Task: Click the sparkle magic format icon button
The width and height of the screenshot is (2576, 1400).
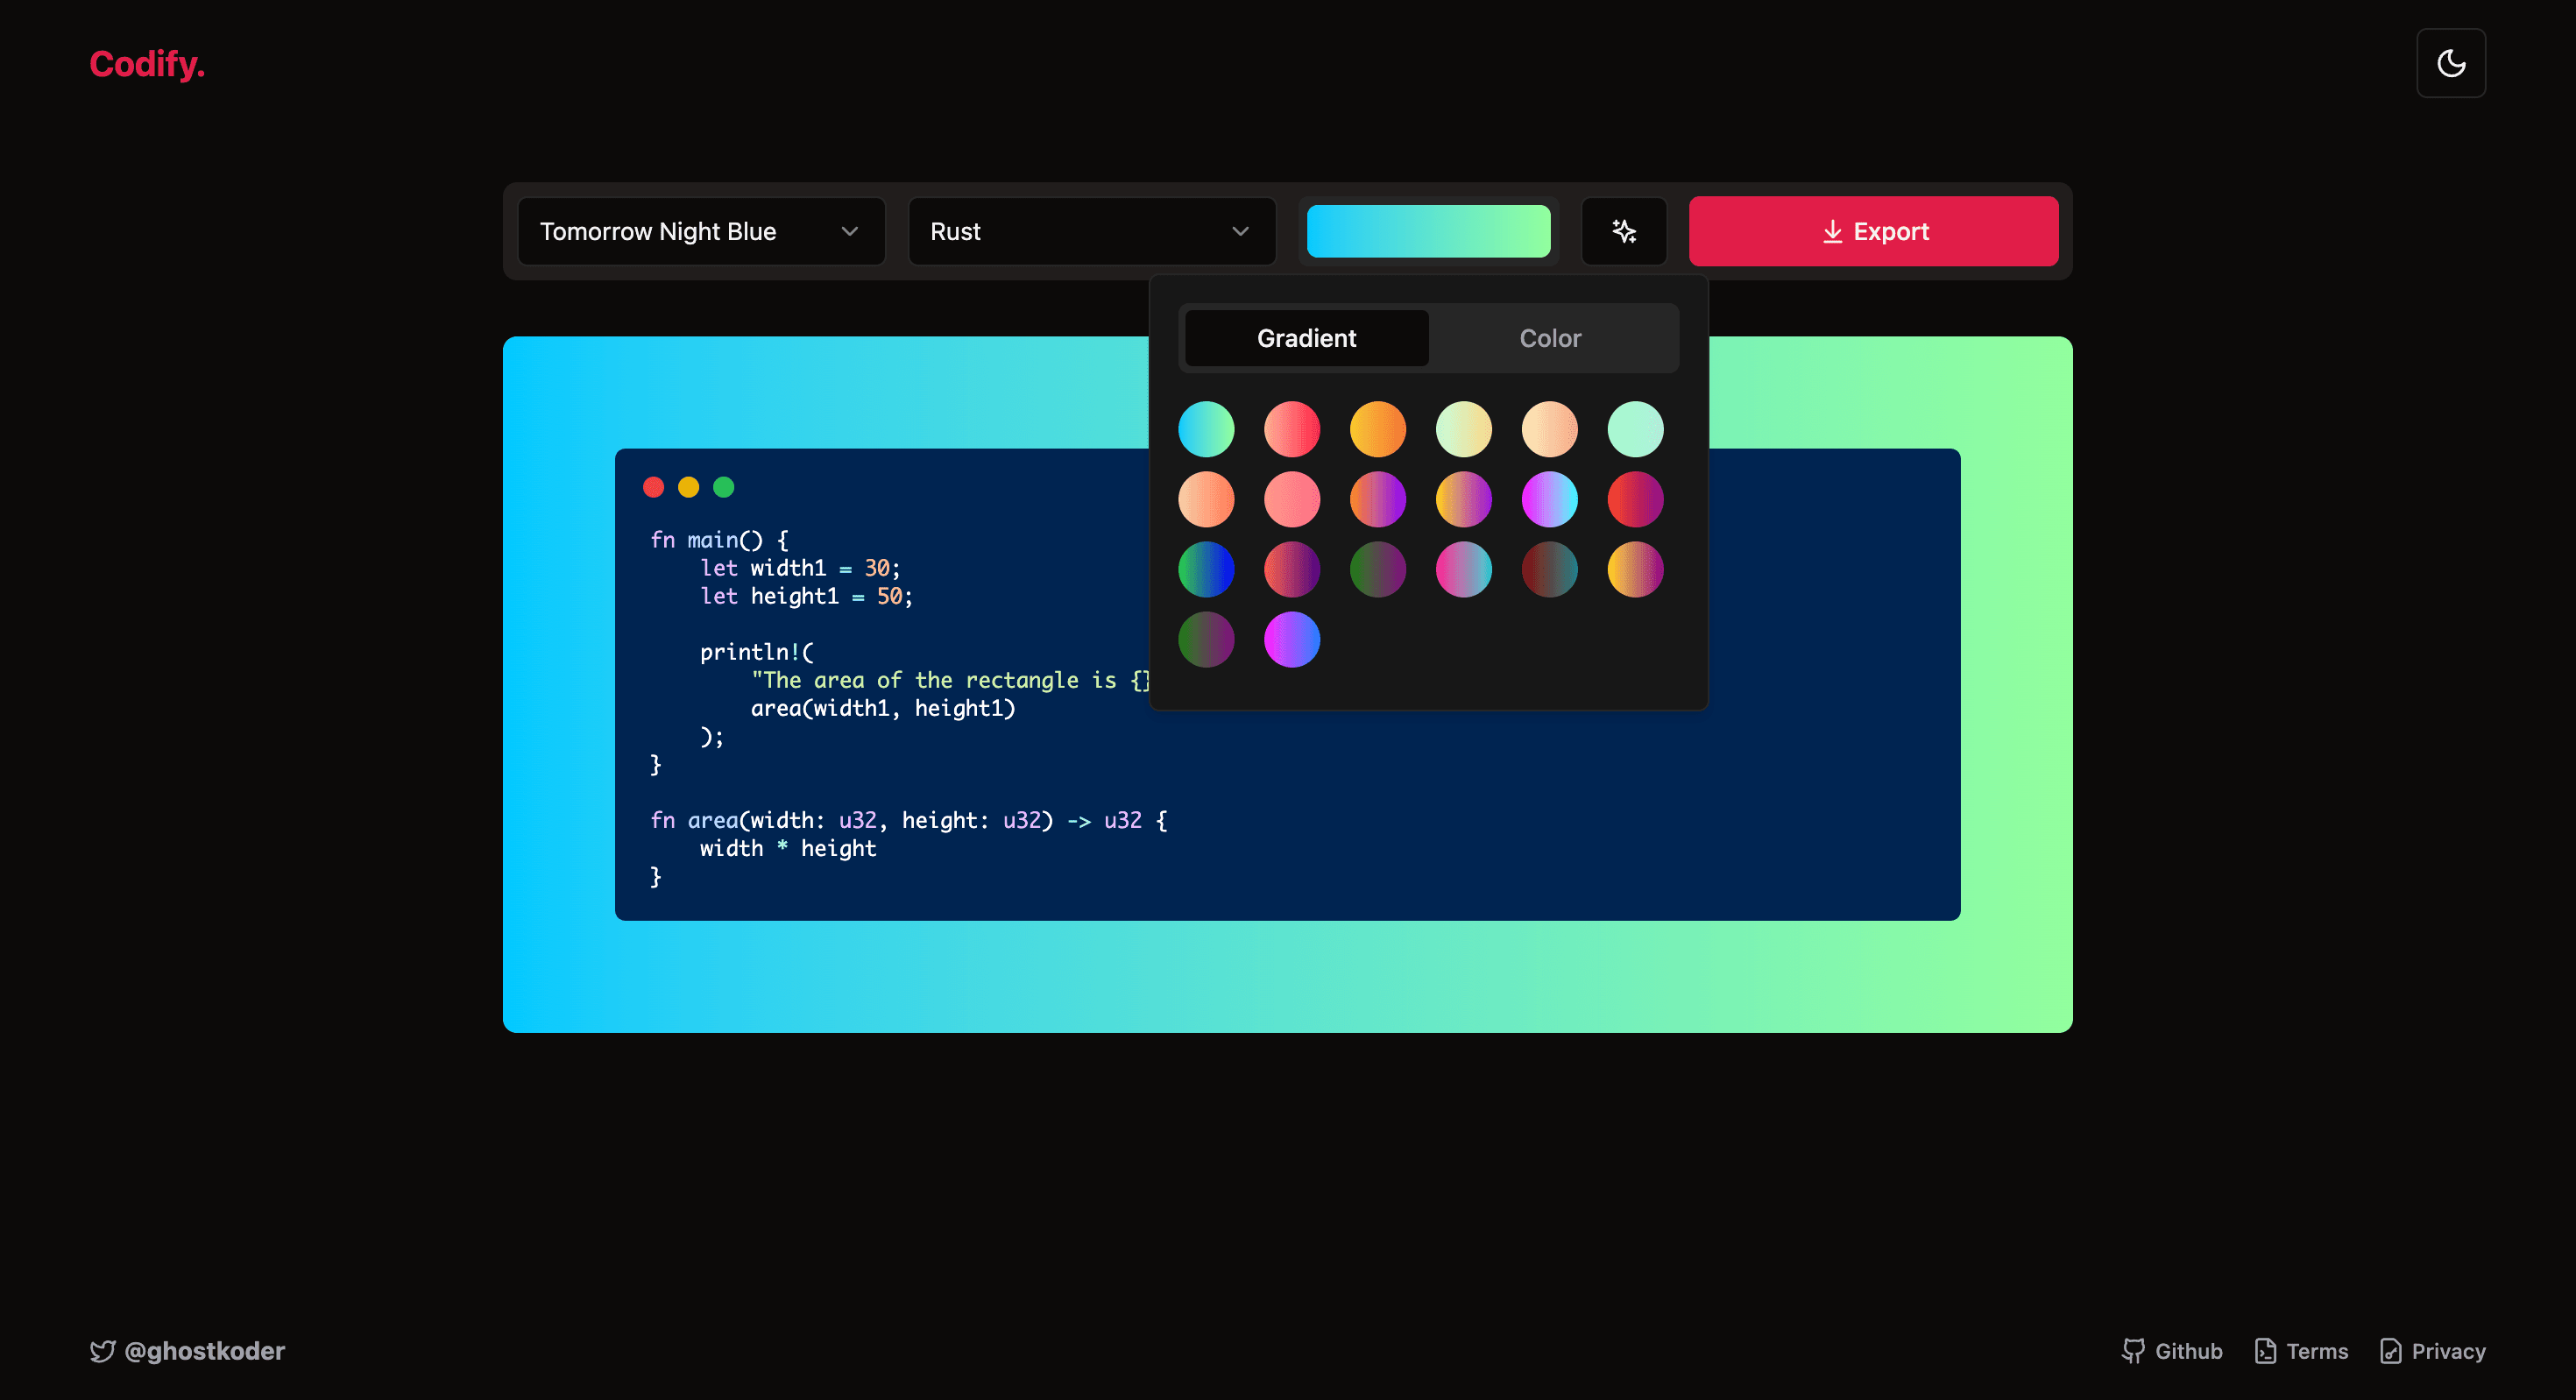Action: pos(1624,231)
